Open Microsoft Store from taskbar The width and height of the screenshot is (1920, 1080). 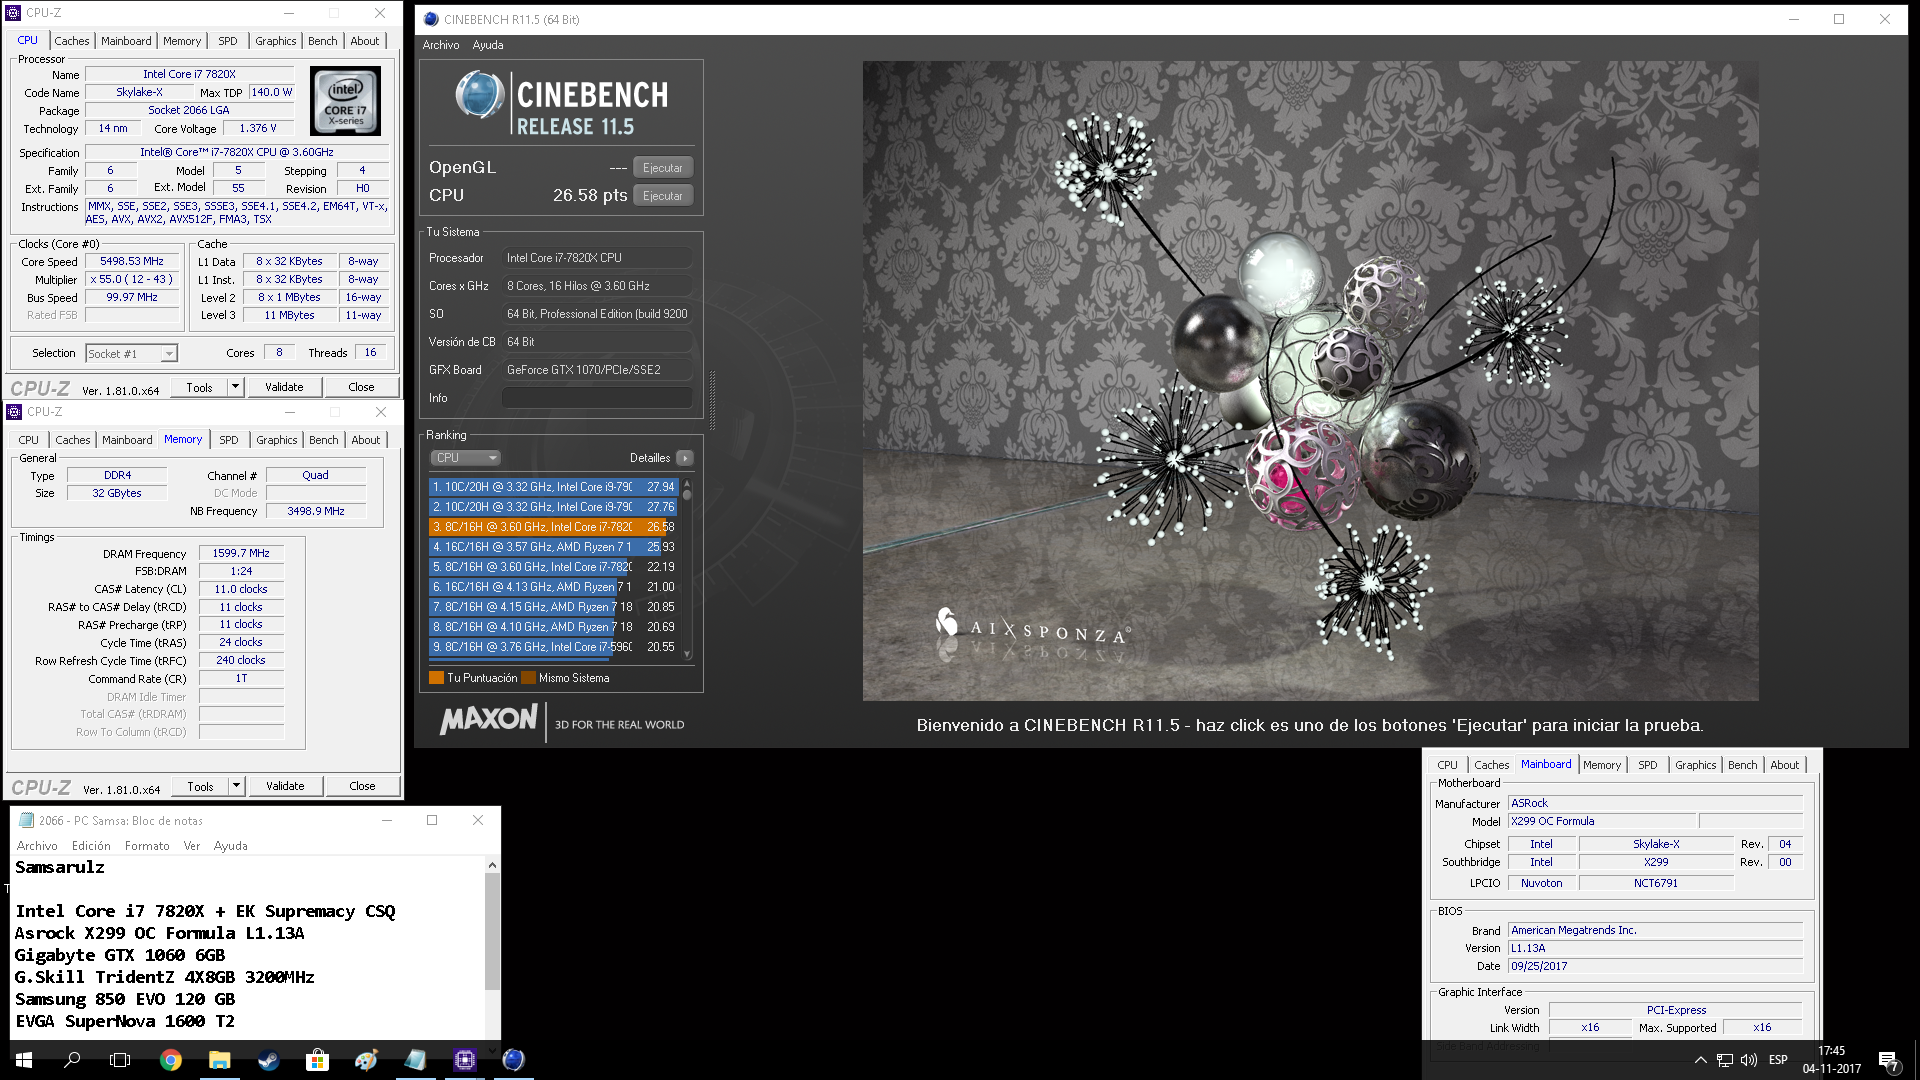pyautogui.click(x=317, y=1060)
